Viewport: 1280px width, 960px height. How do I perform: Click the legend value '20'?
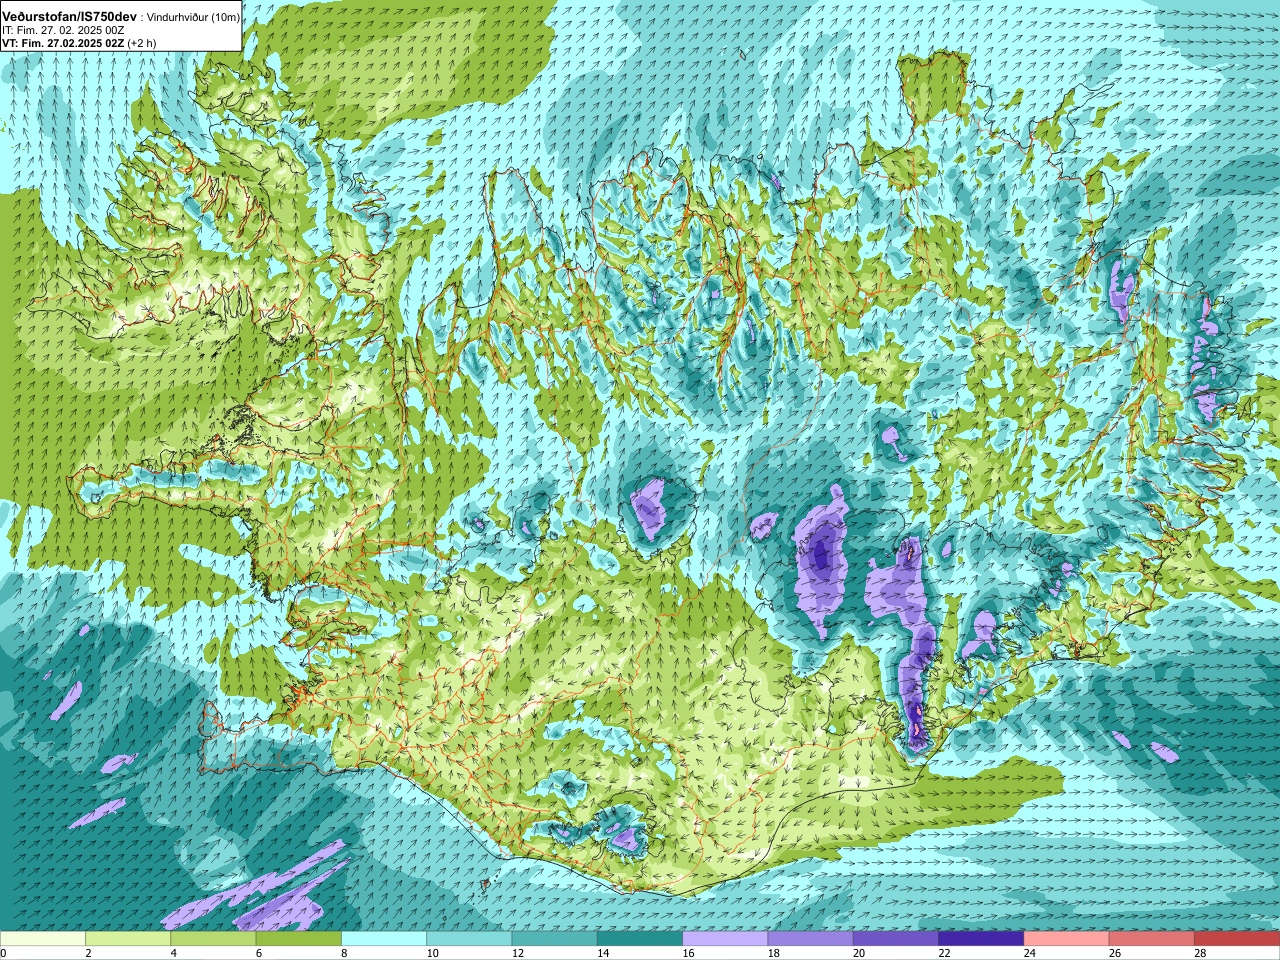pos(861,953)
